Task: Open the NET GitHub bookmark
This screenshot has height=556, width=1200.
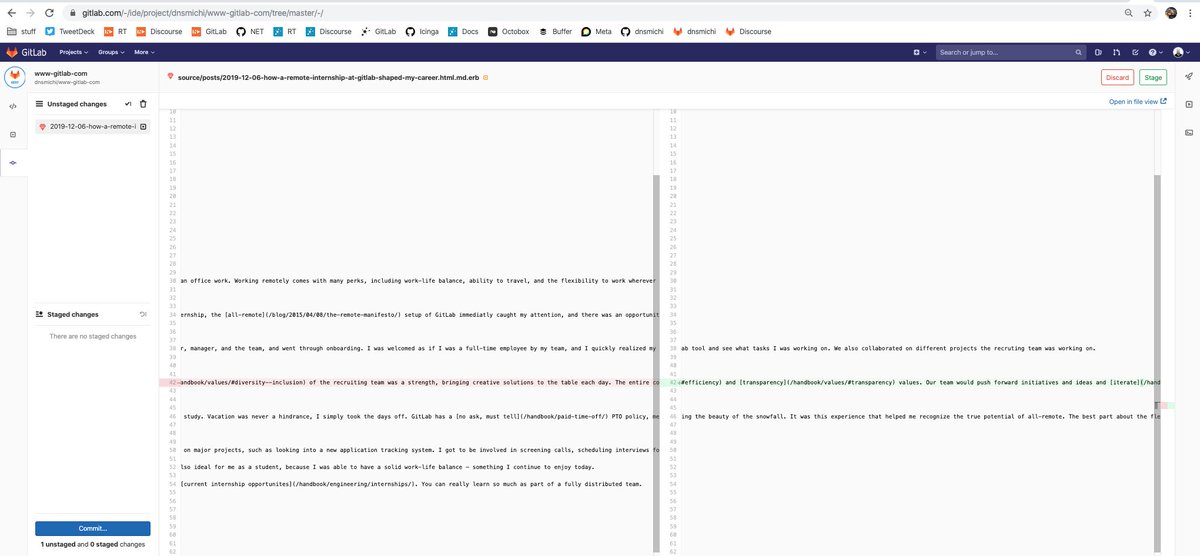Action: (250, 31)
